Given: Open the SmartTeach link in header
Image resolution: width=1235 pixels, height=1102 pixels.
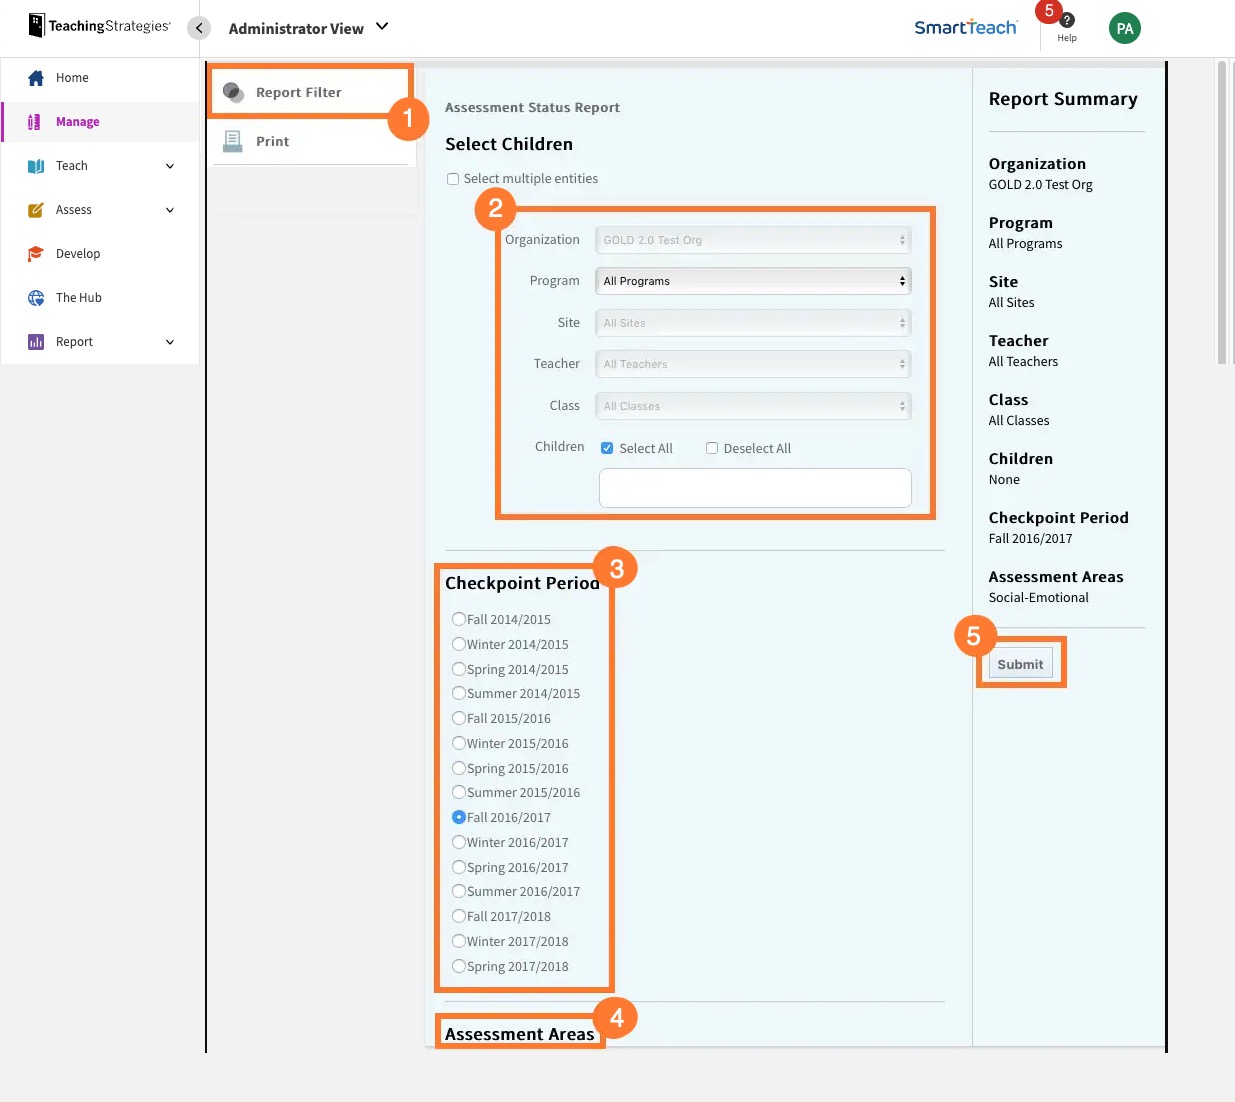Looking at the screenshot, I should [x=965, y=28].
